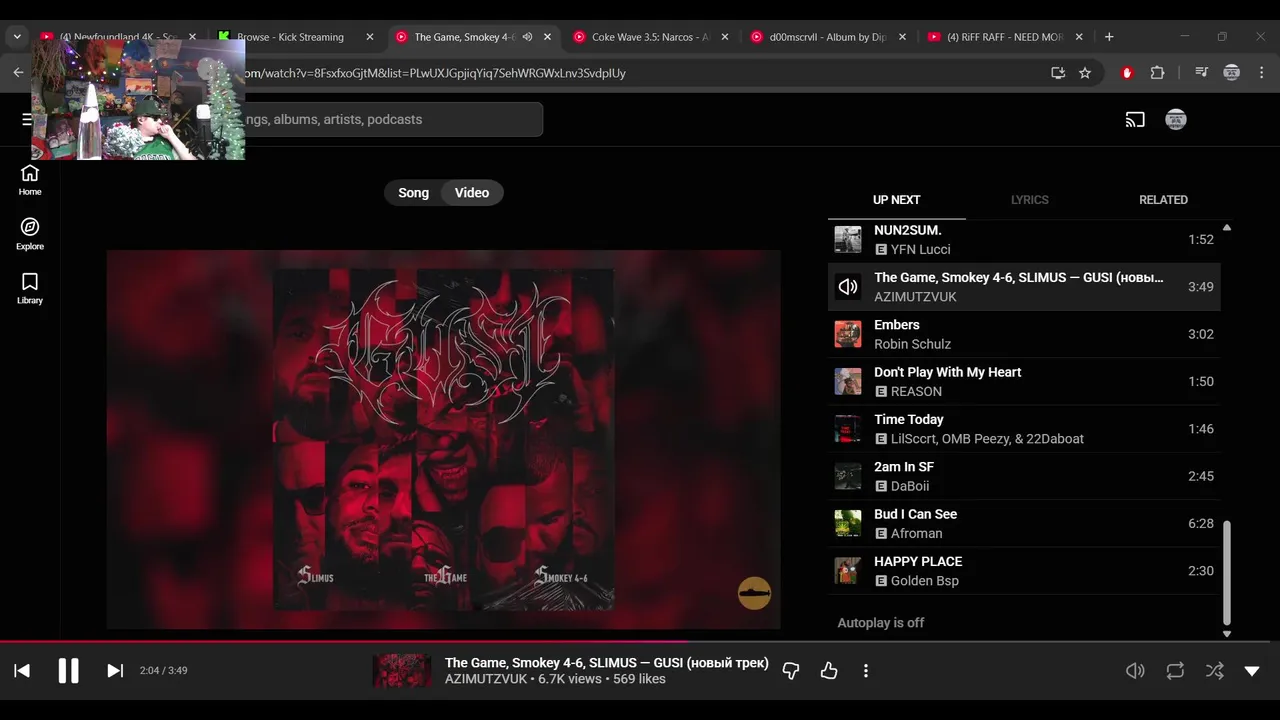Collapse the player page with down arrow
1280x720 pixels.
tap(1252, 671)
